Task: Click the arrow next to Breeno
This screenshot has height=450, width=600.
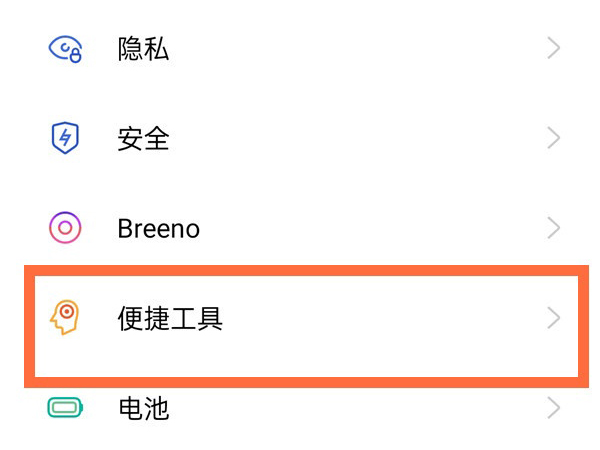Action: 554,228
